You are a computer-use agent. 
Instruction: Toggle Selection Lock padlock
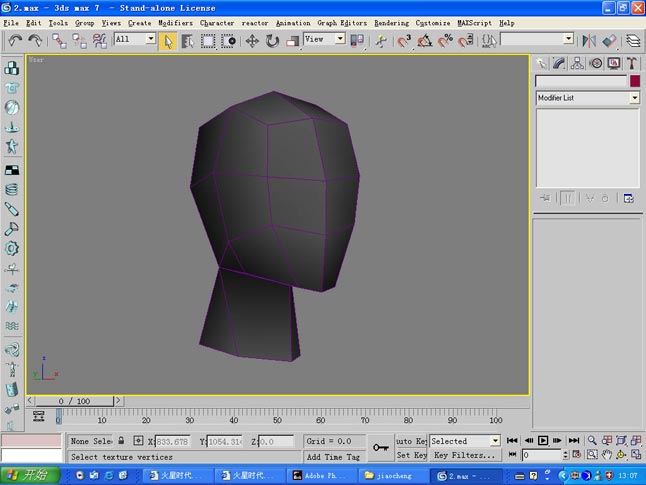click(121, 440)
